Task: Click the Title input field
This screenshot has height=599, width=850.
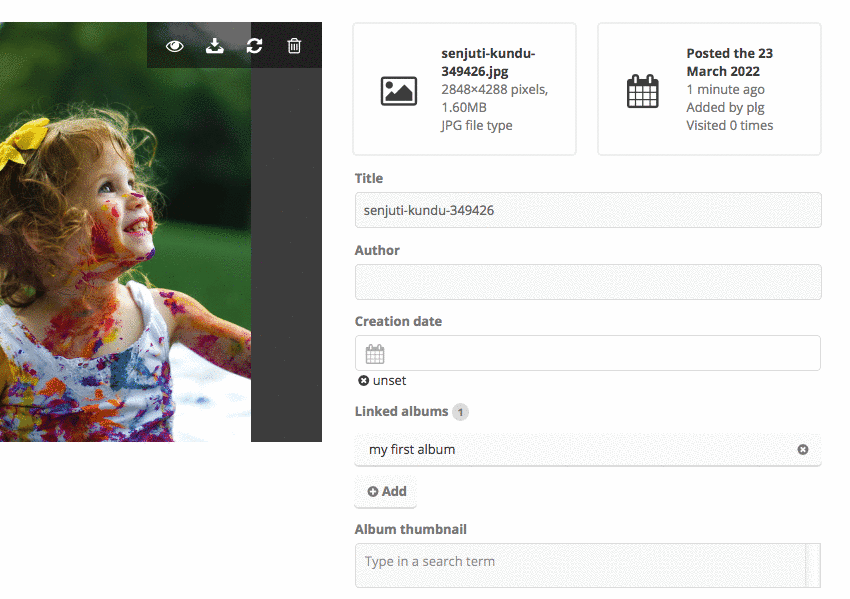Action: [x=588, y=210]
